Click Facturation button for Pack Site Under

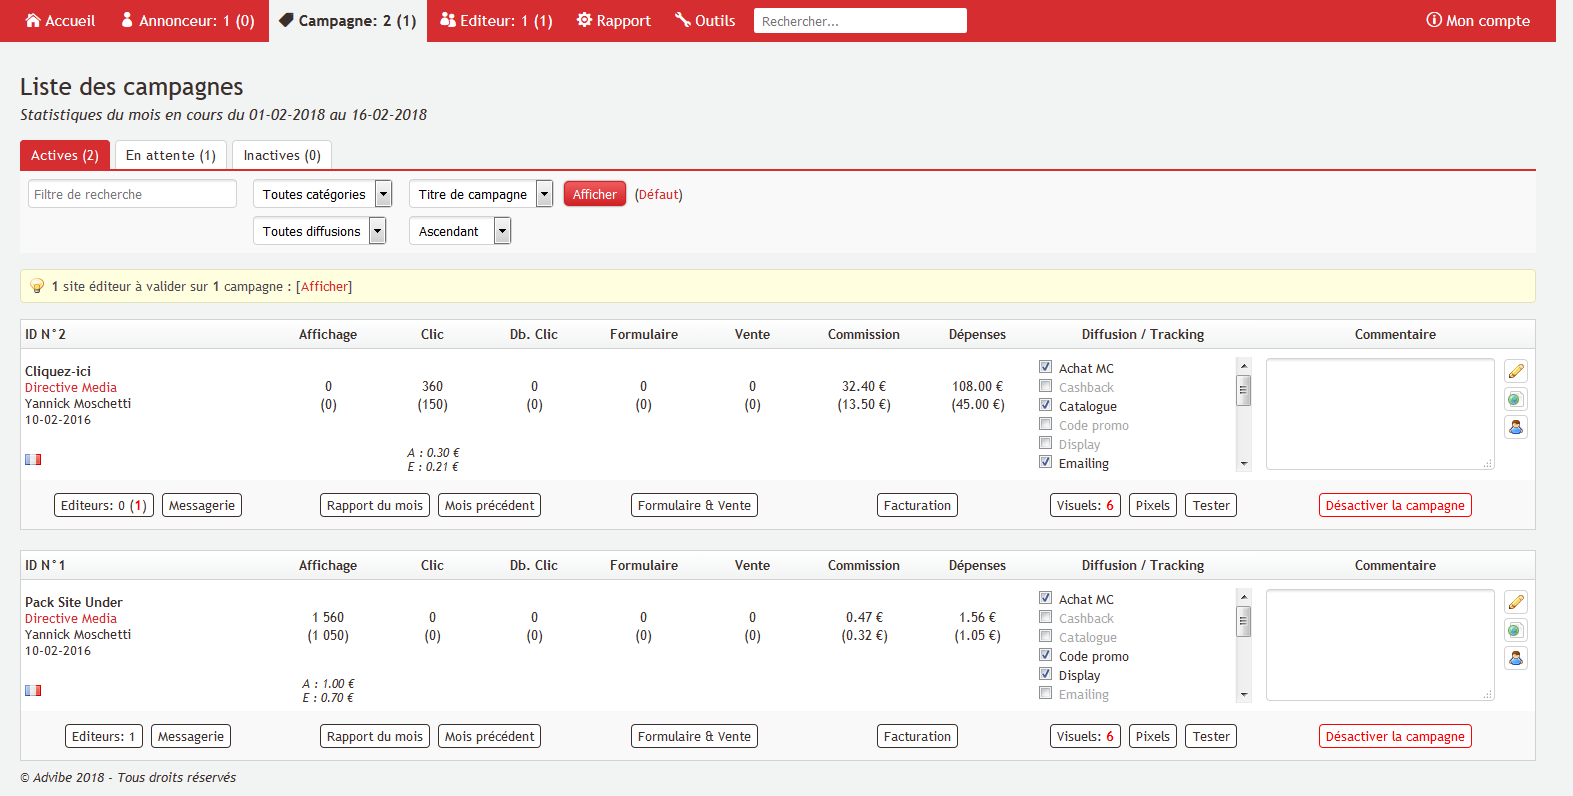coord(917,737)
